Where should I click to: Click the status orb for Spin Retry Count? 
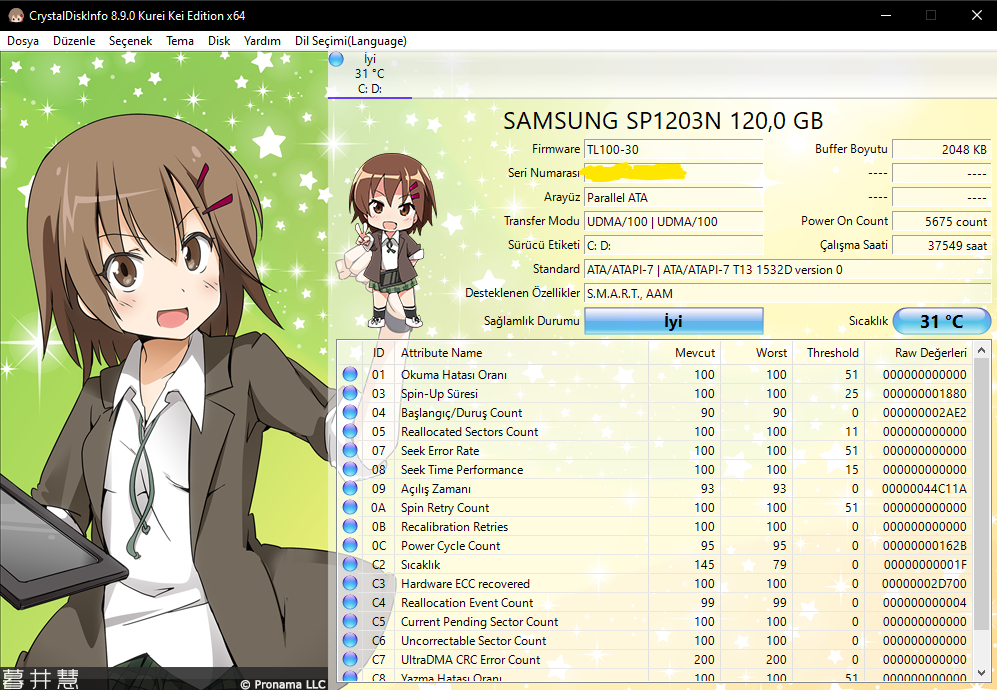350,508
